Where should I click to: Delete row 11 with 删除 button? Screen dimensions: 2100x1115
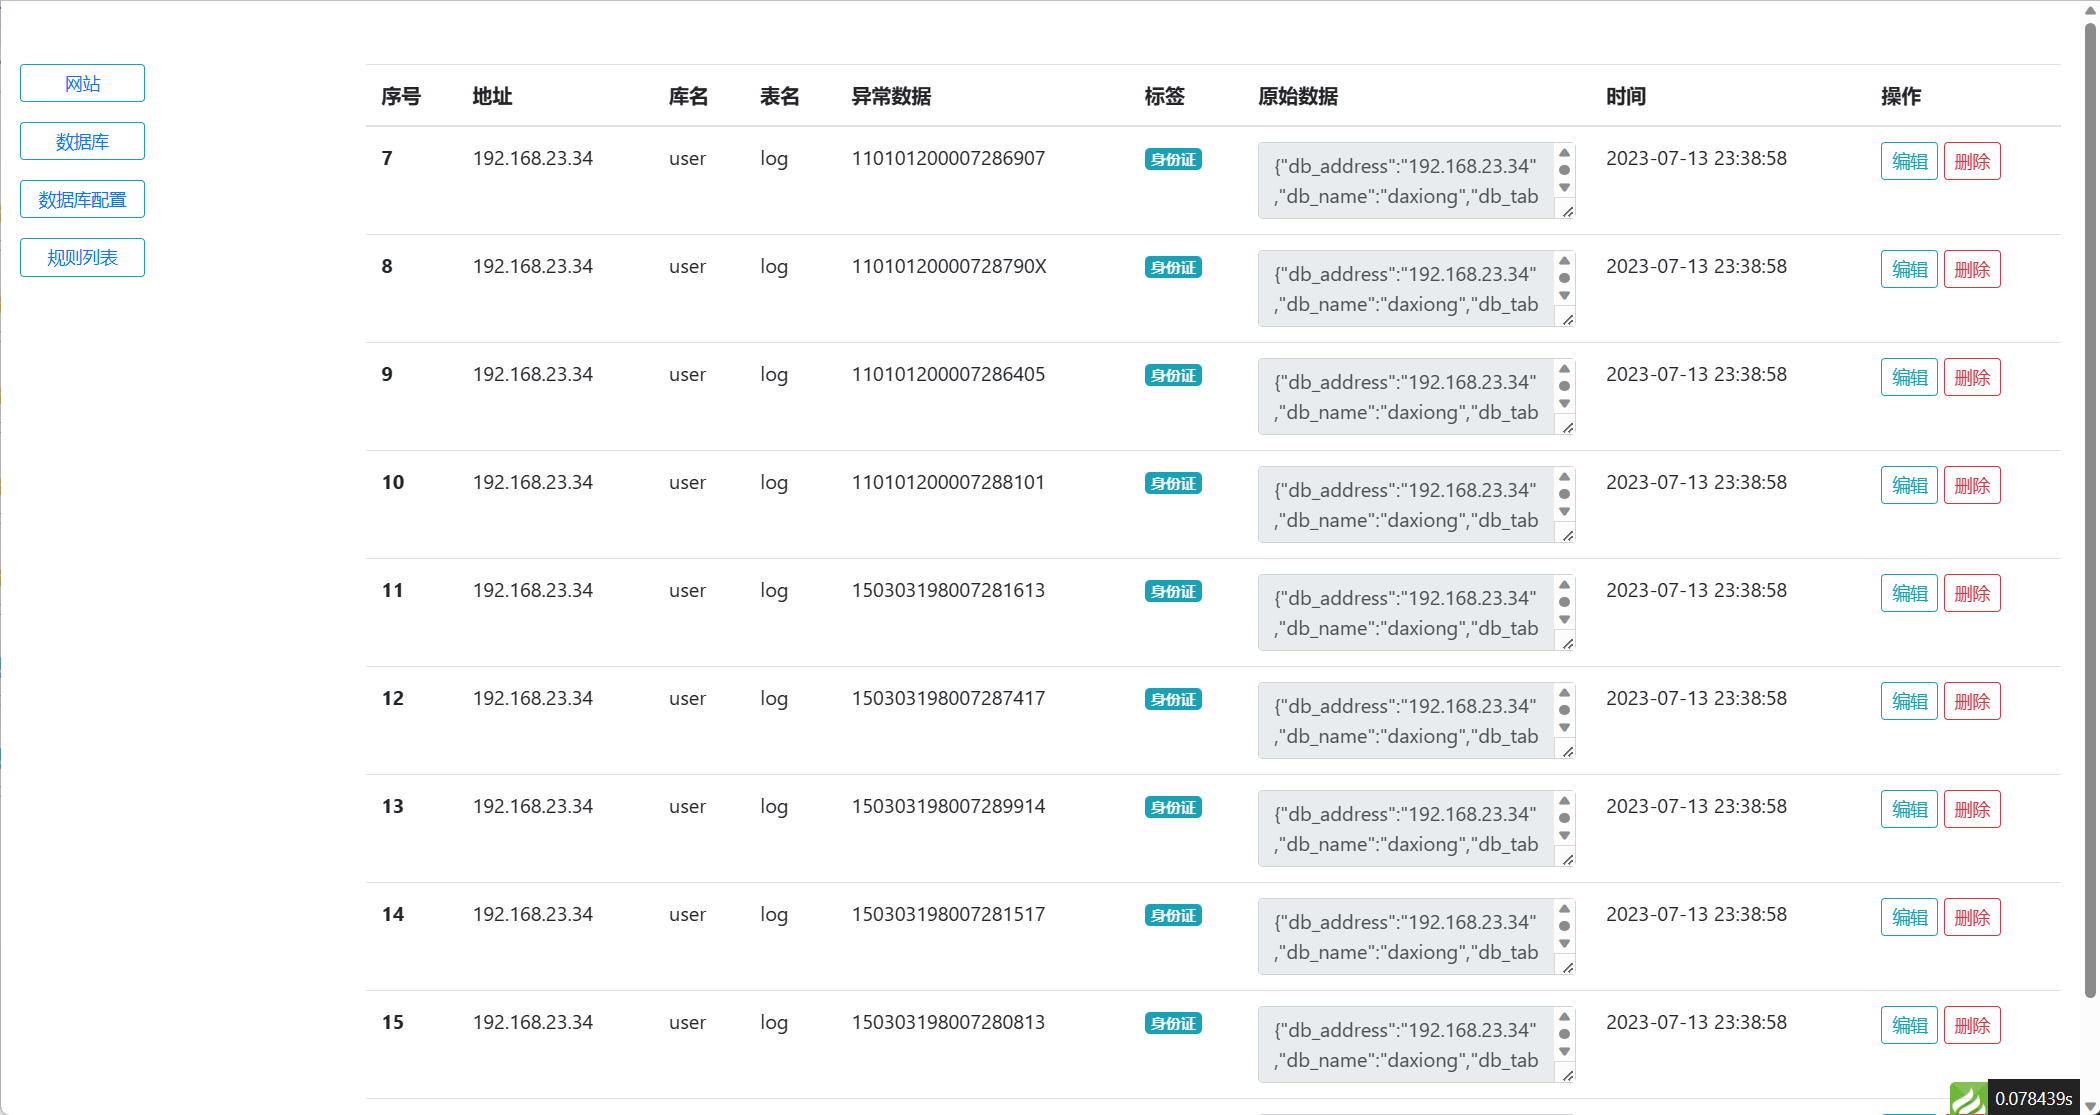point(1971,593)
